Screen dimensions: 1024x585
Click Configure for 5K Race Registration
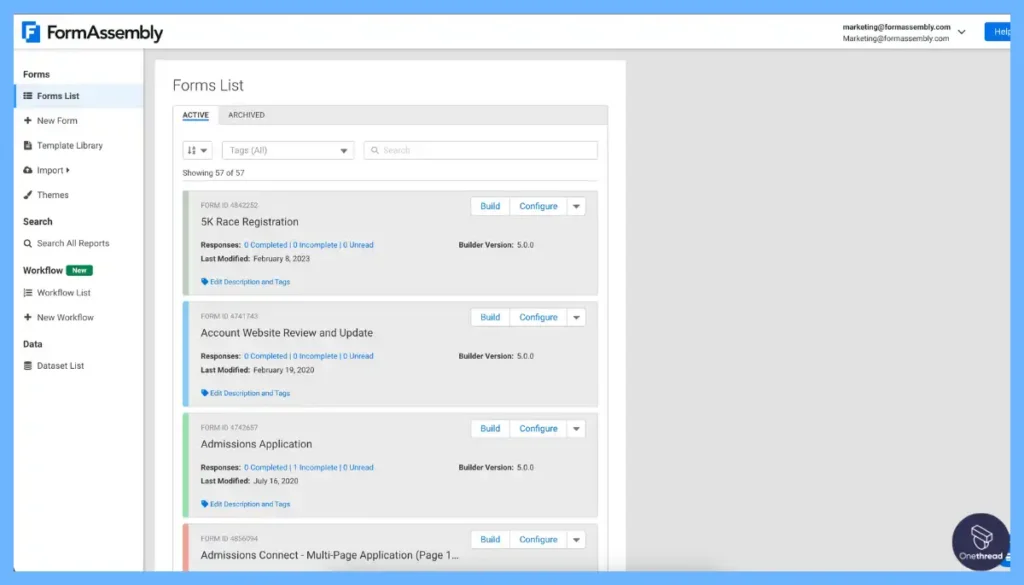(x=538, y=206)
